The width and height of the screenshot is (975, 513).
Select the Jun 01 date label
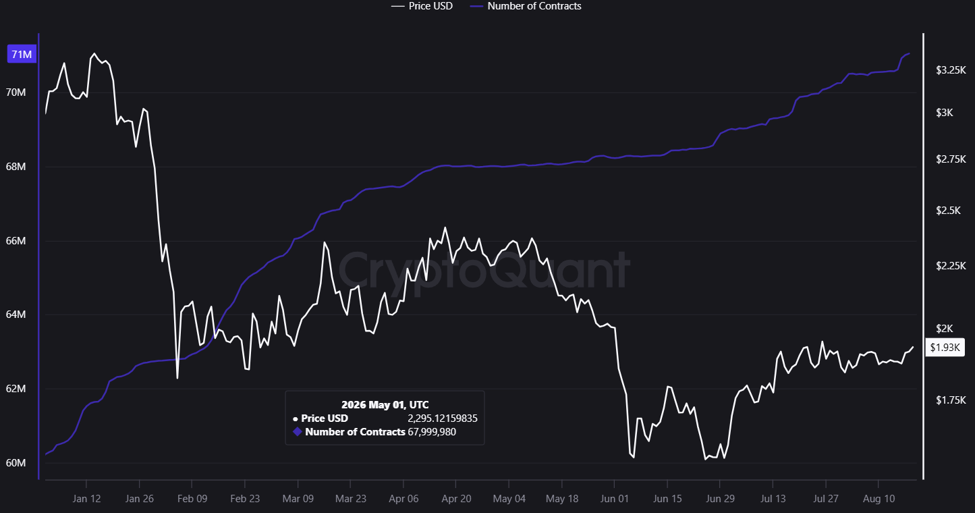pos(614,499)
